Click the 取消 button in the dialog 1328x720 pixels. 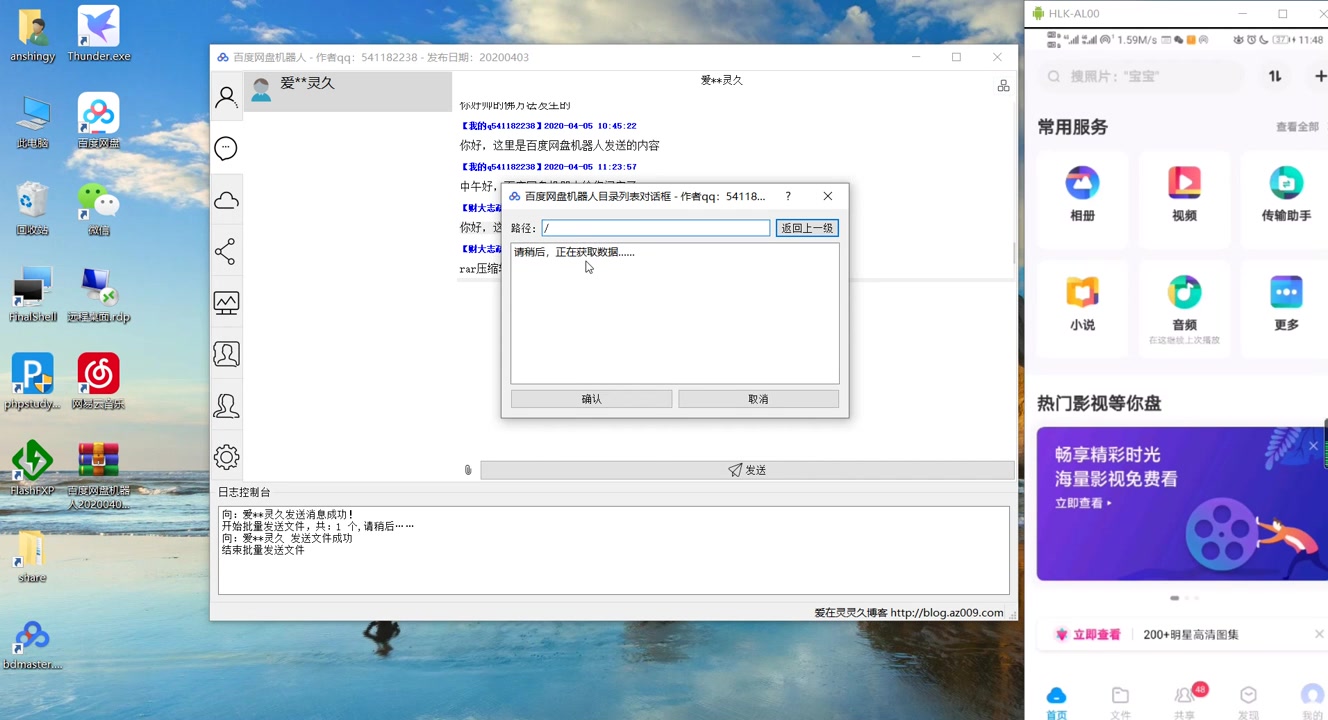758,399
